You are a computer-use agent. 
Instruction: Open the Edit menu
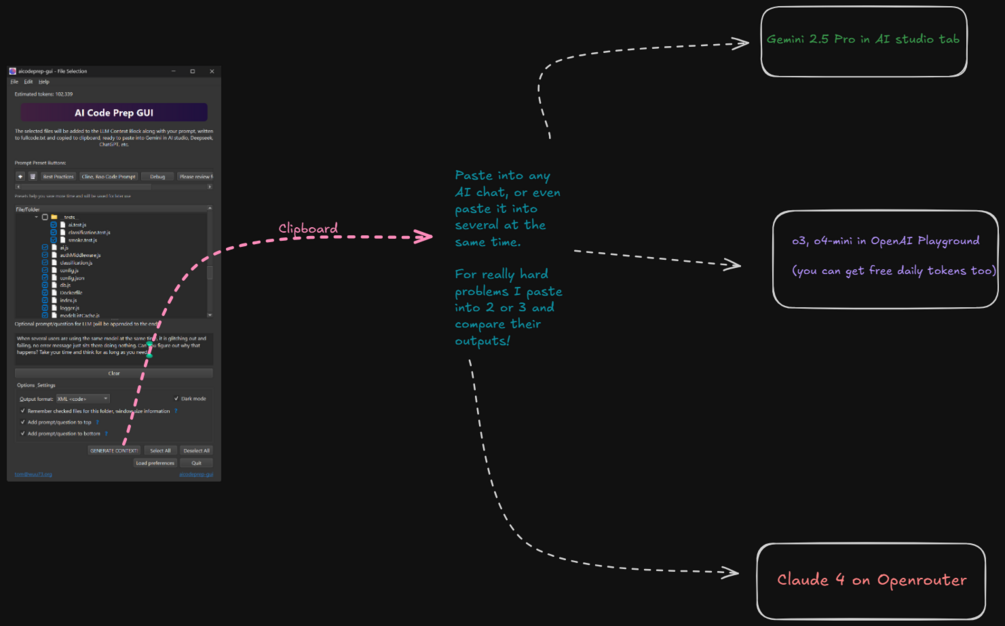tap(28, 82)
